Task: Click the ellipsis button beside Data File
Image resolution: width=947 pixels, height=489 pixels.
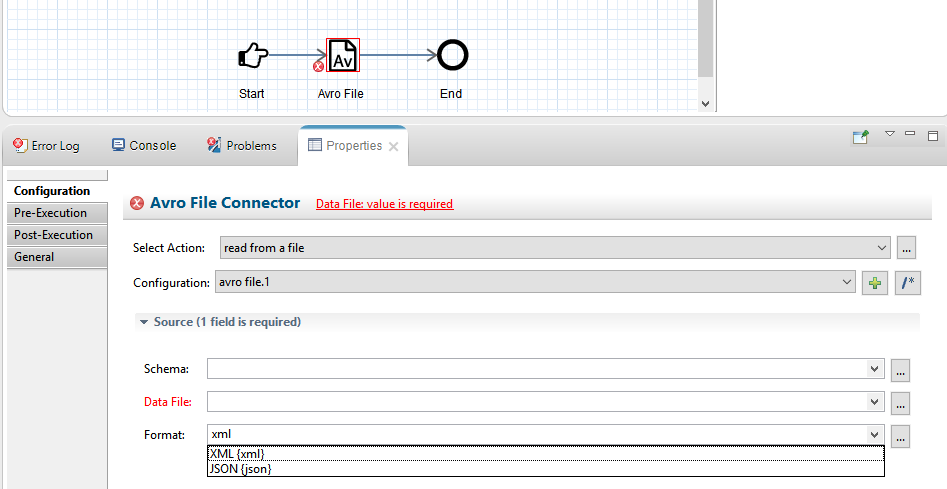Action: 900,403
